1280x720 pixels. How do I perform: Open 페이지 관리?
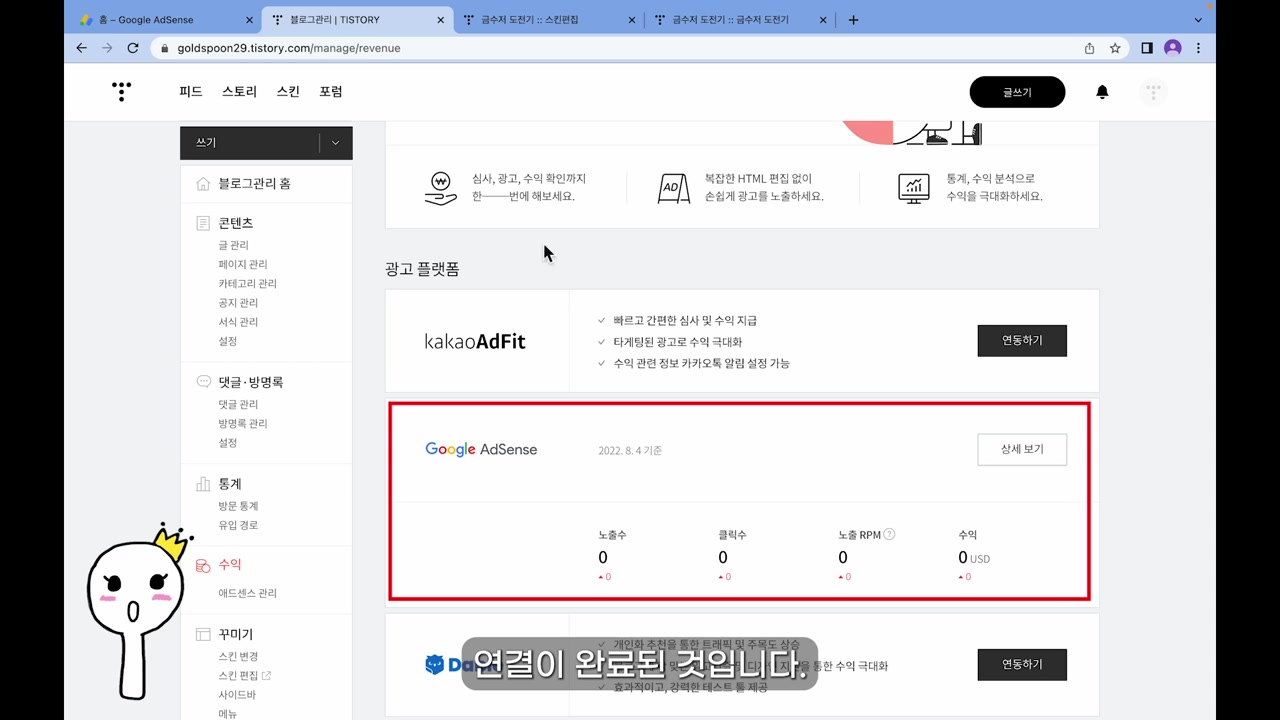[243, 264]
